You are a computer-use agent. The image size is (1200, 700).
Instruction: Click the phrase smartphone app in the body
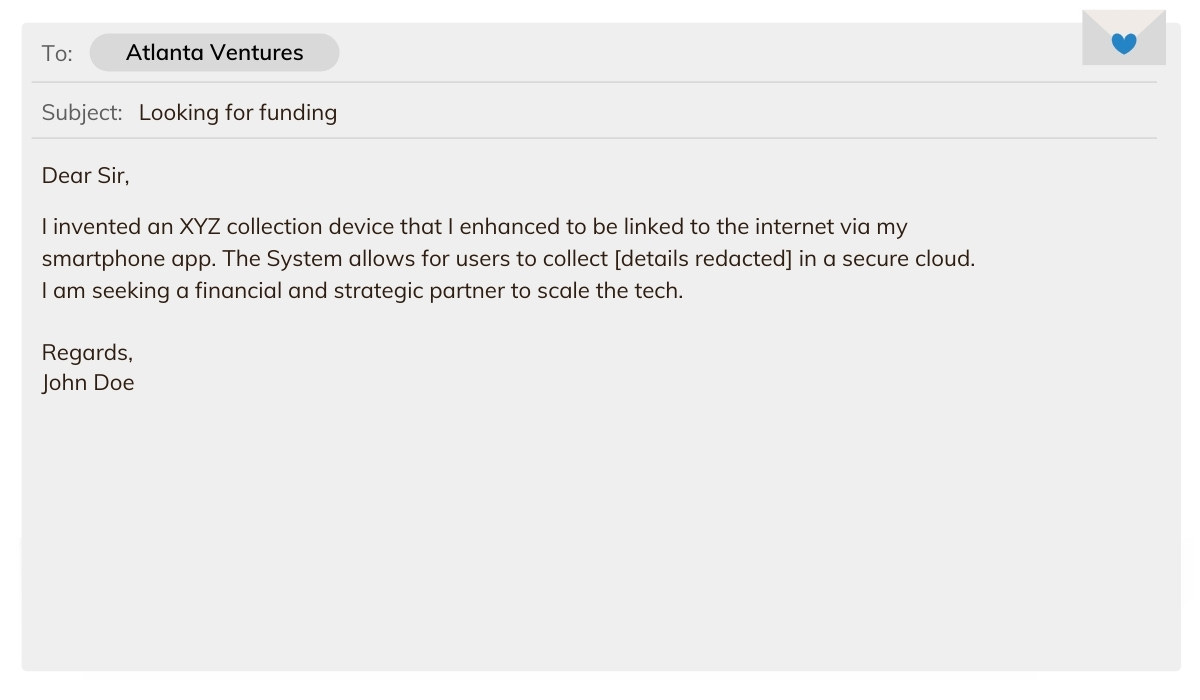[127, 259]
